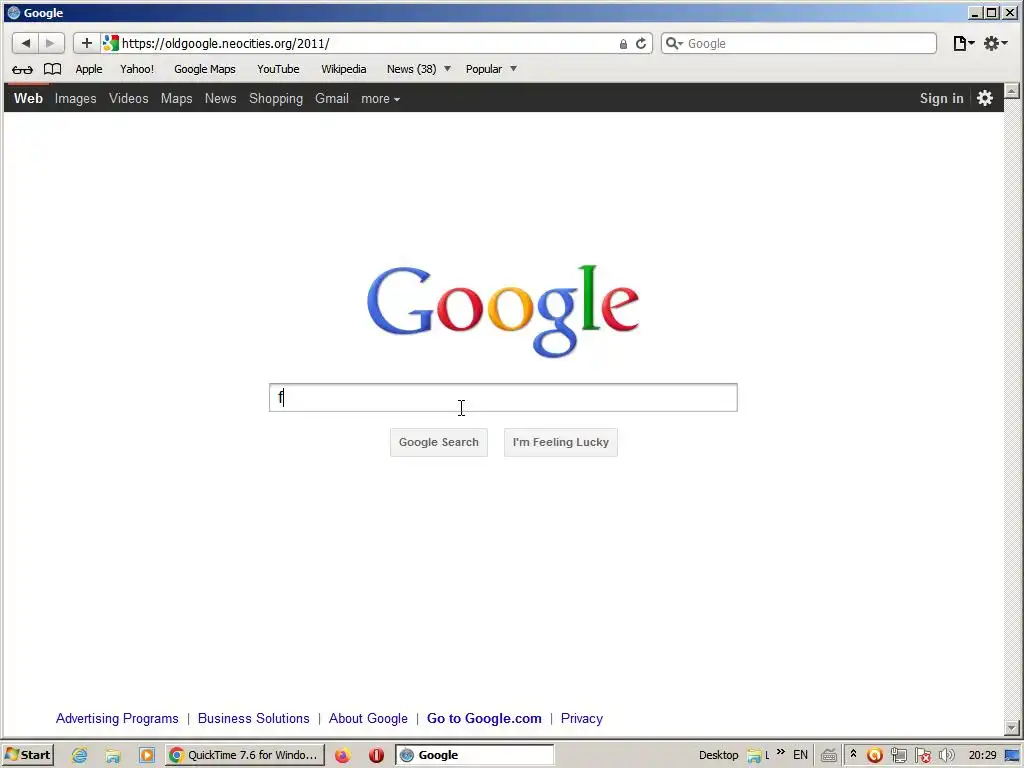Open the Business Solutions link
Image resolution: width=1024 pixels, height=768 pixels.
253,718
